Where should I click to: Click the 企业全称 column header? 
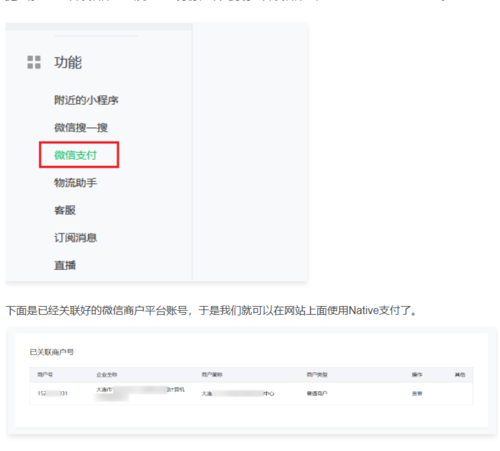pyautogui.click(x=107, y=375)
